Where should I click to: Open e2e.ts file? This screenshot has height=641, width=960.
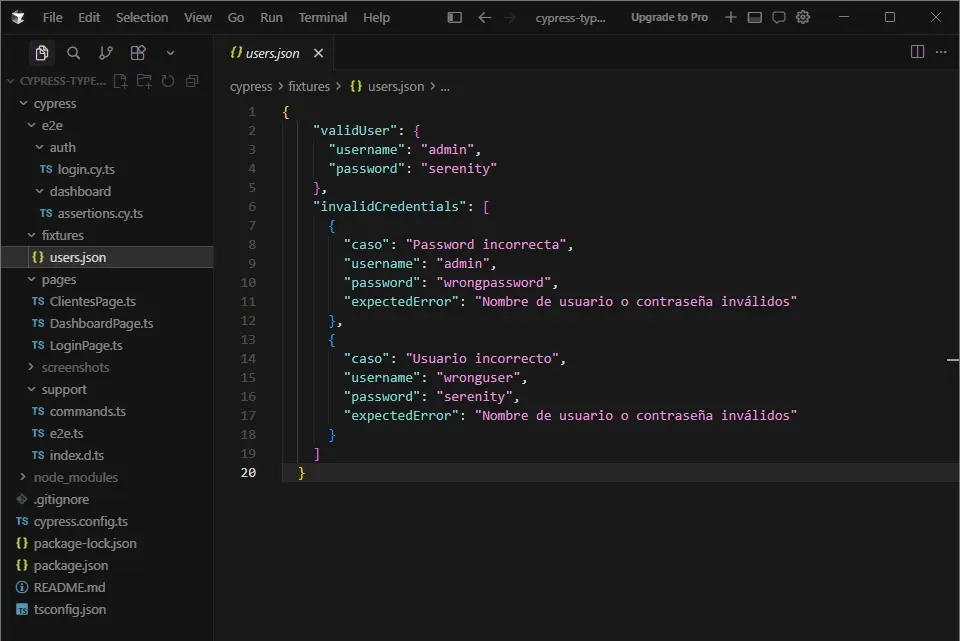66,433
